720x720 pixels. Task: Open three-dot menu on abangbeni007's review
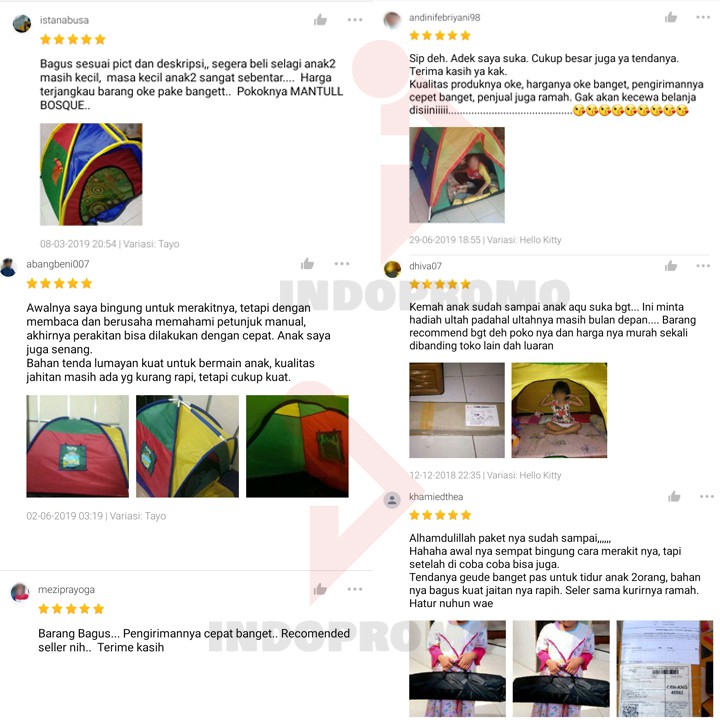point(342,264)
